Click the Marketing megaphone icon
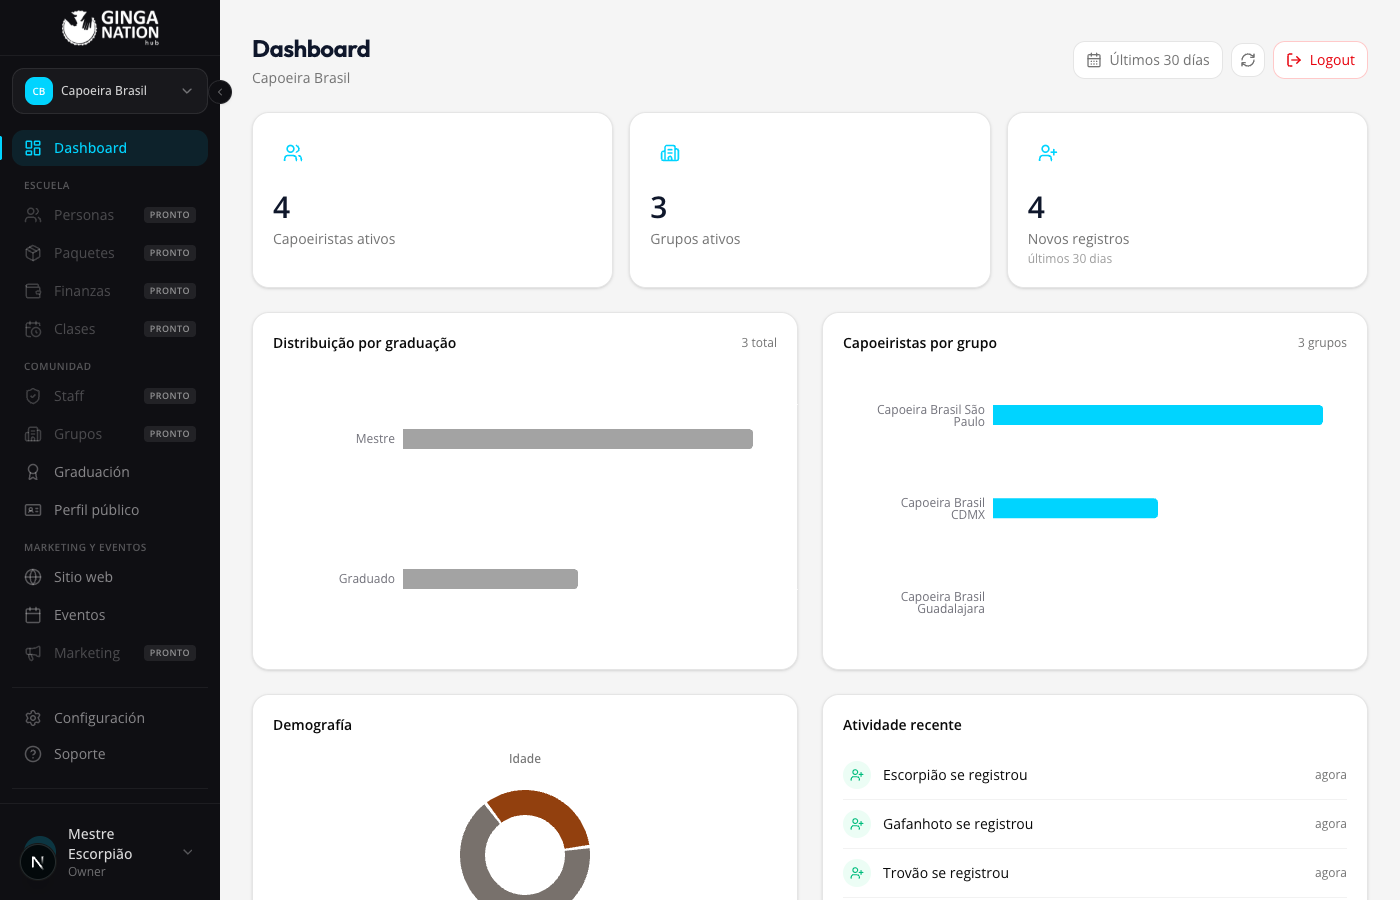 [33, 653]
